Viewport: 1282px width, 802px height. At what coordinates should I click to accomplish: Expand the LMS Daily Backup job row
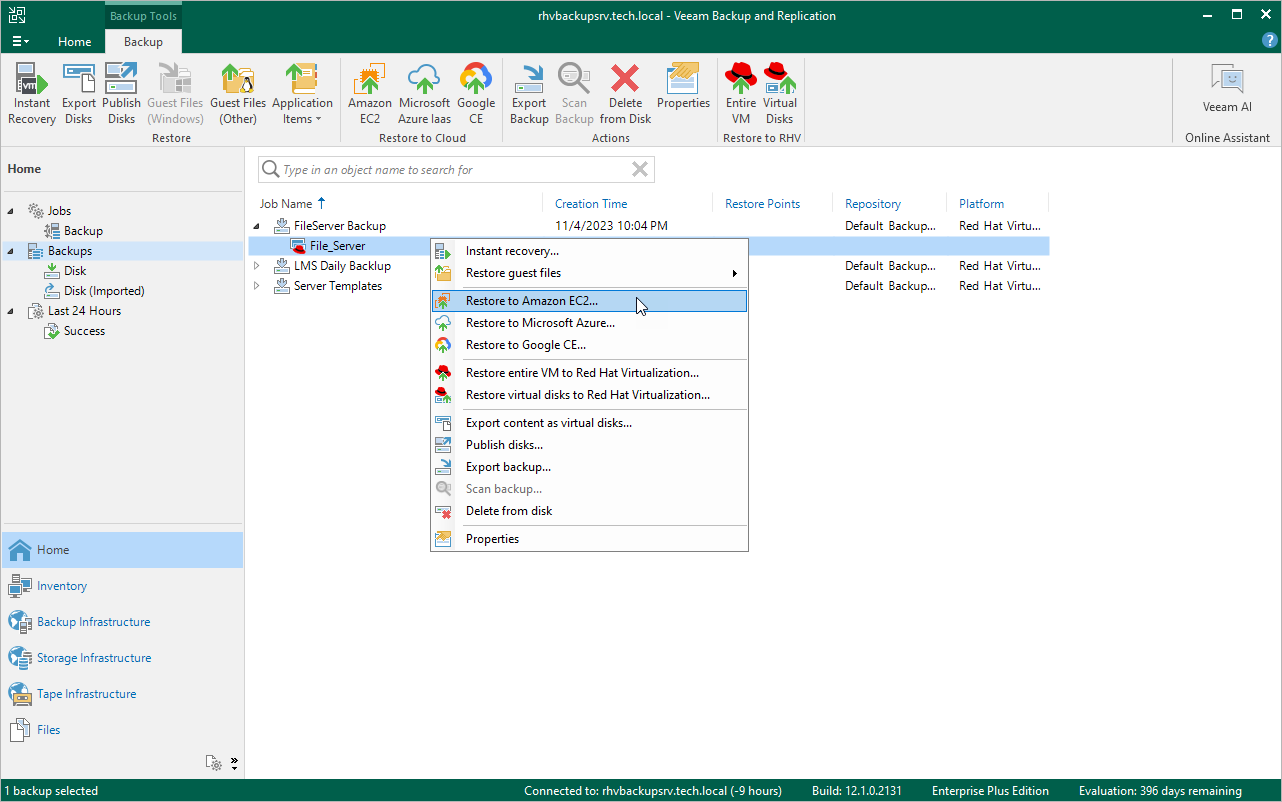257,266
